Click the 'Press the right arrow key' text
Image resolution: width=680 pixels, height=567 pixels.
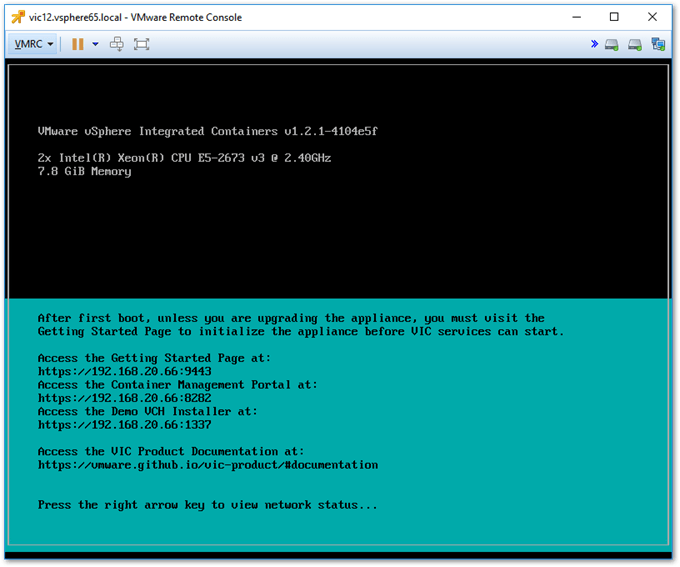(x=208, y=505)
